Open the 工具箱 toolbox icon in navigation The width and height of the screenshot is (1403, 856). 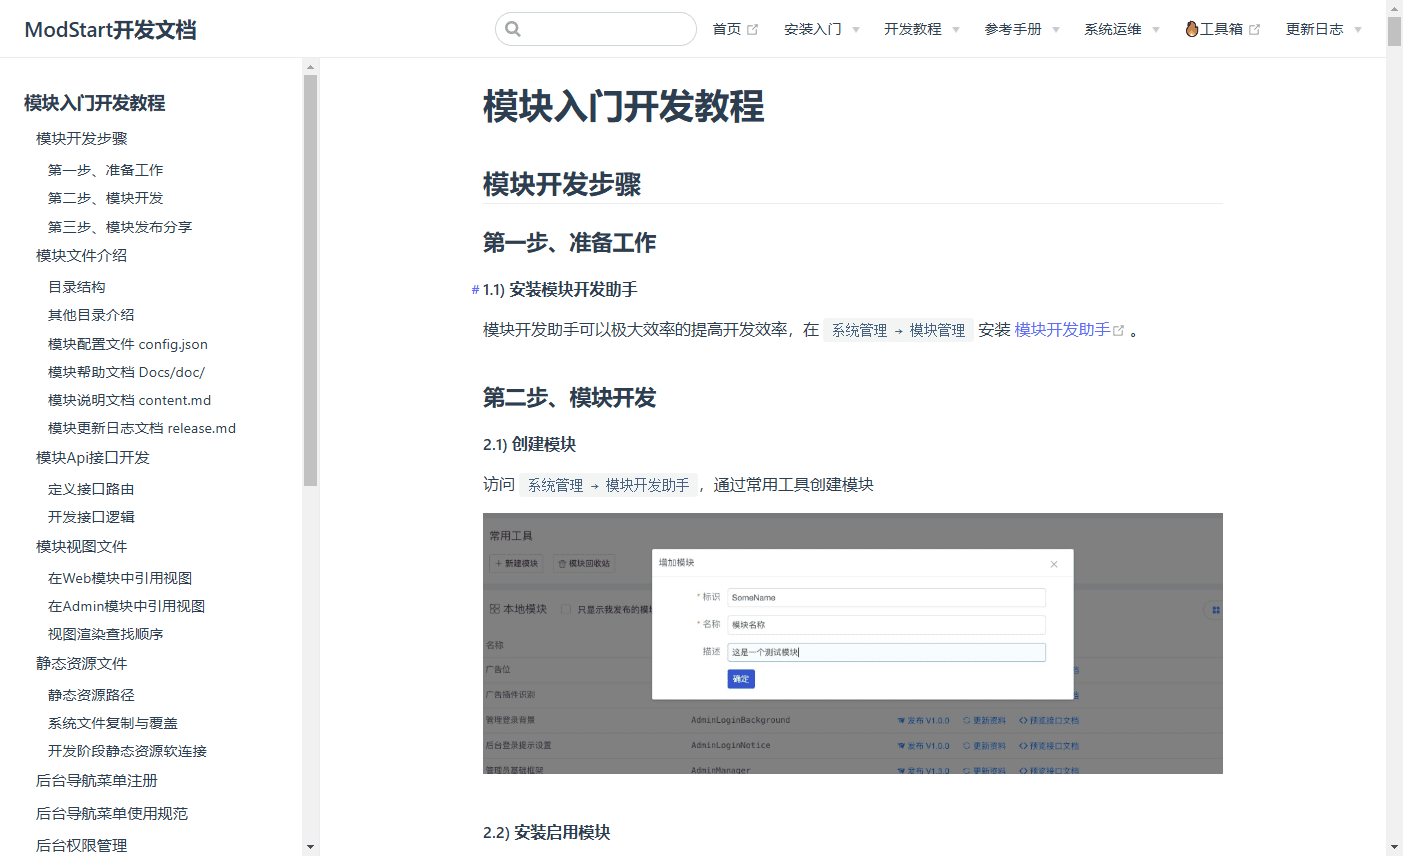pos(1194,29)
